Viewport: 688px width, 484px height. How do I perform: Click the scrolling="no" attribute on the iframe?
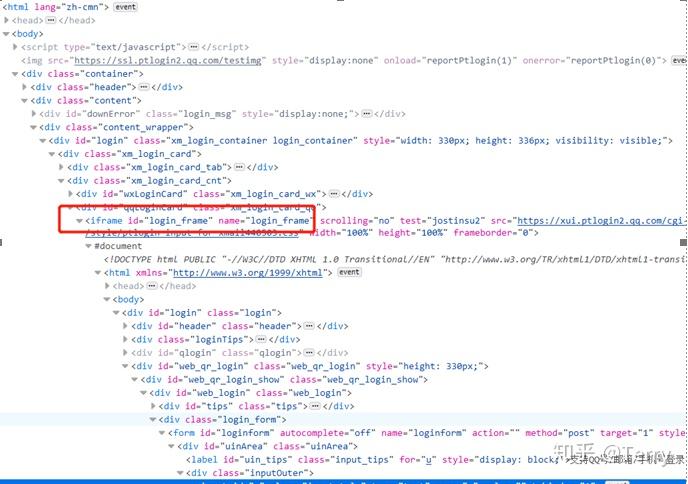tap(357, 221)
